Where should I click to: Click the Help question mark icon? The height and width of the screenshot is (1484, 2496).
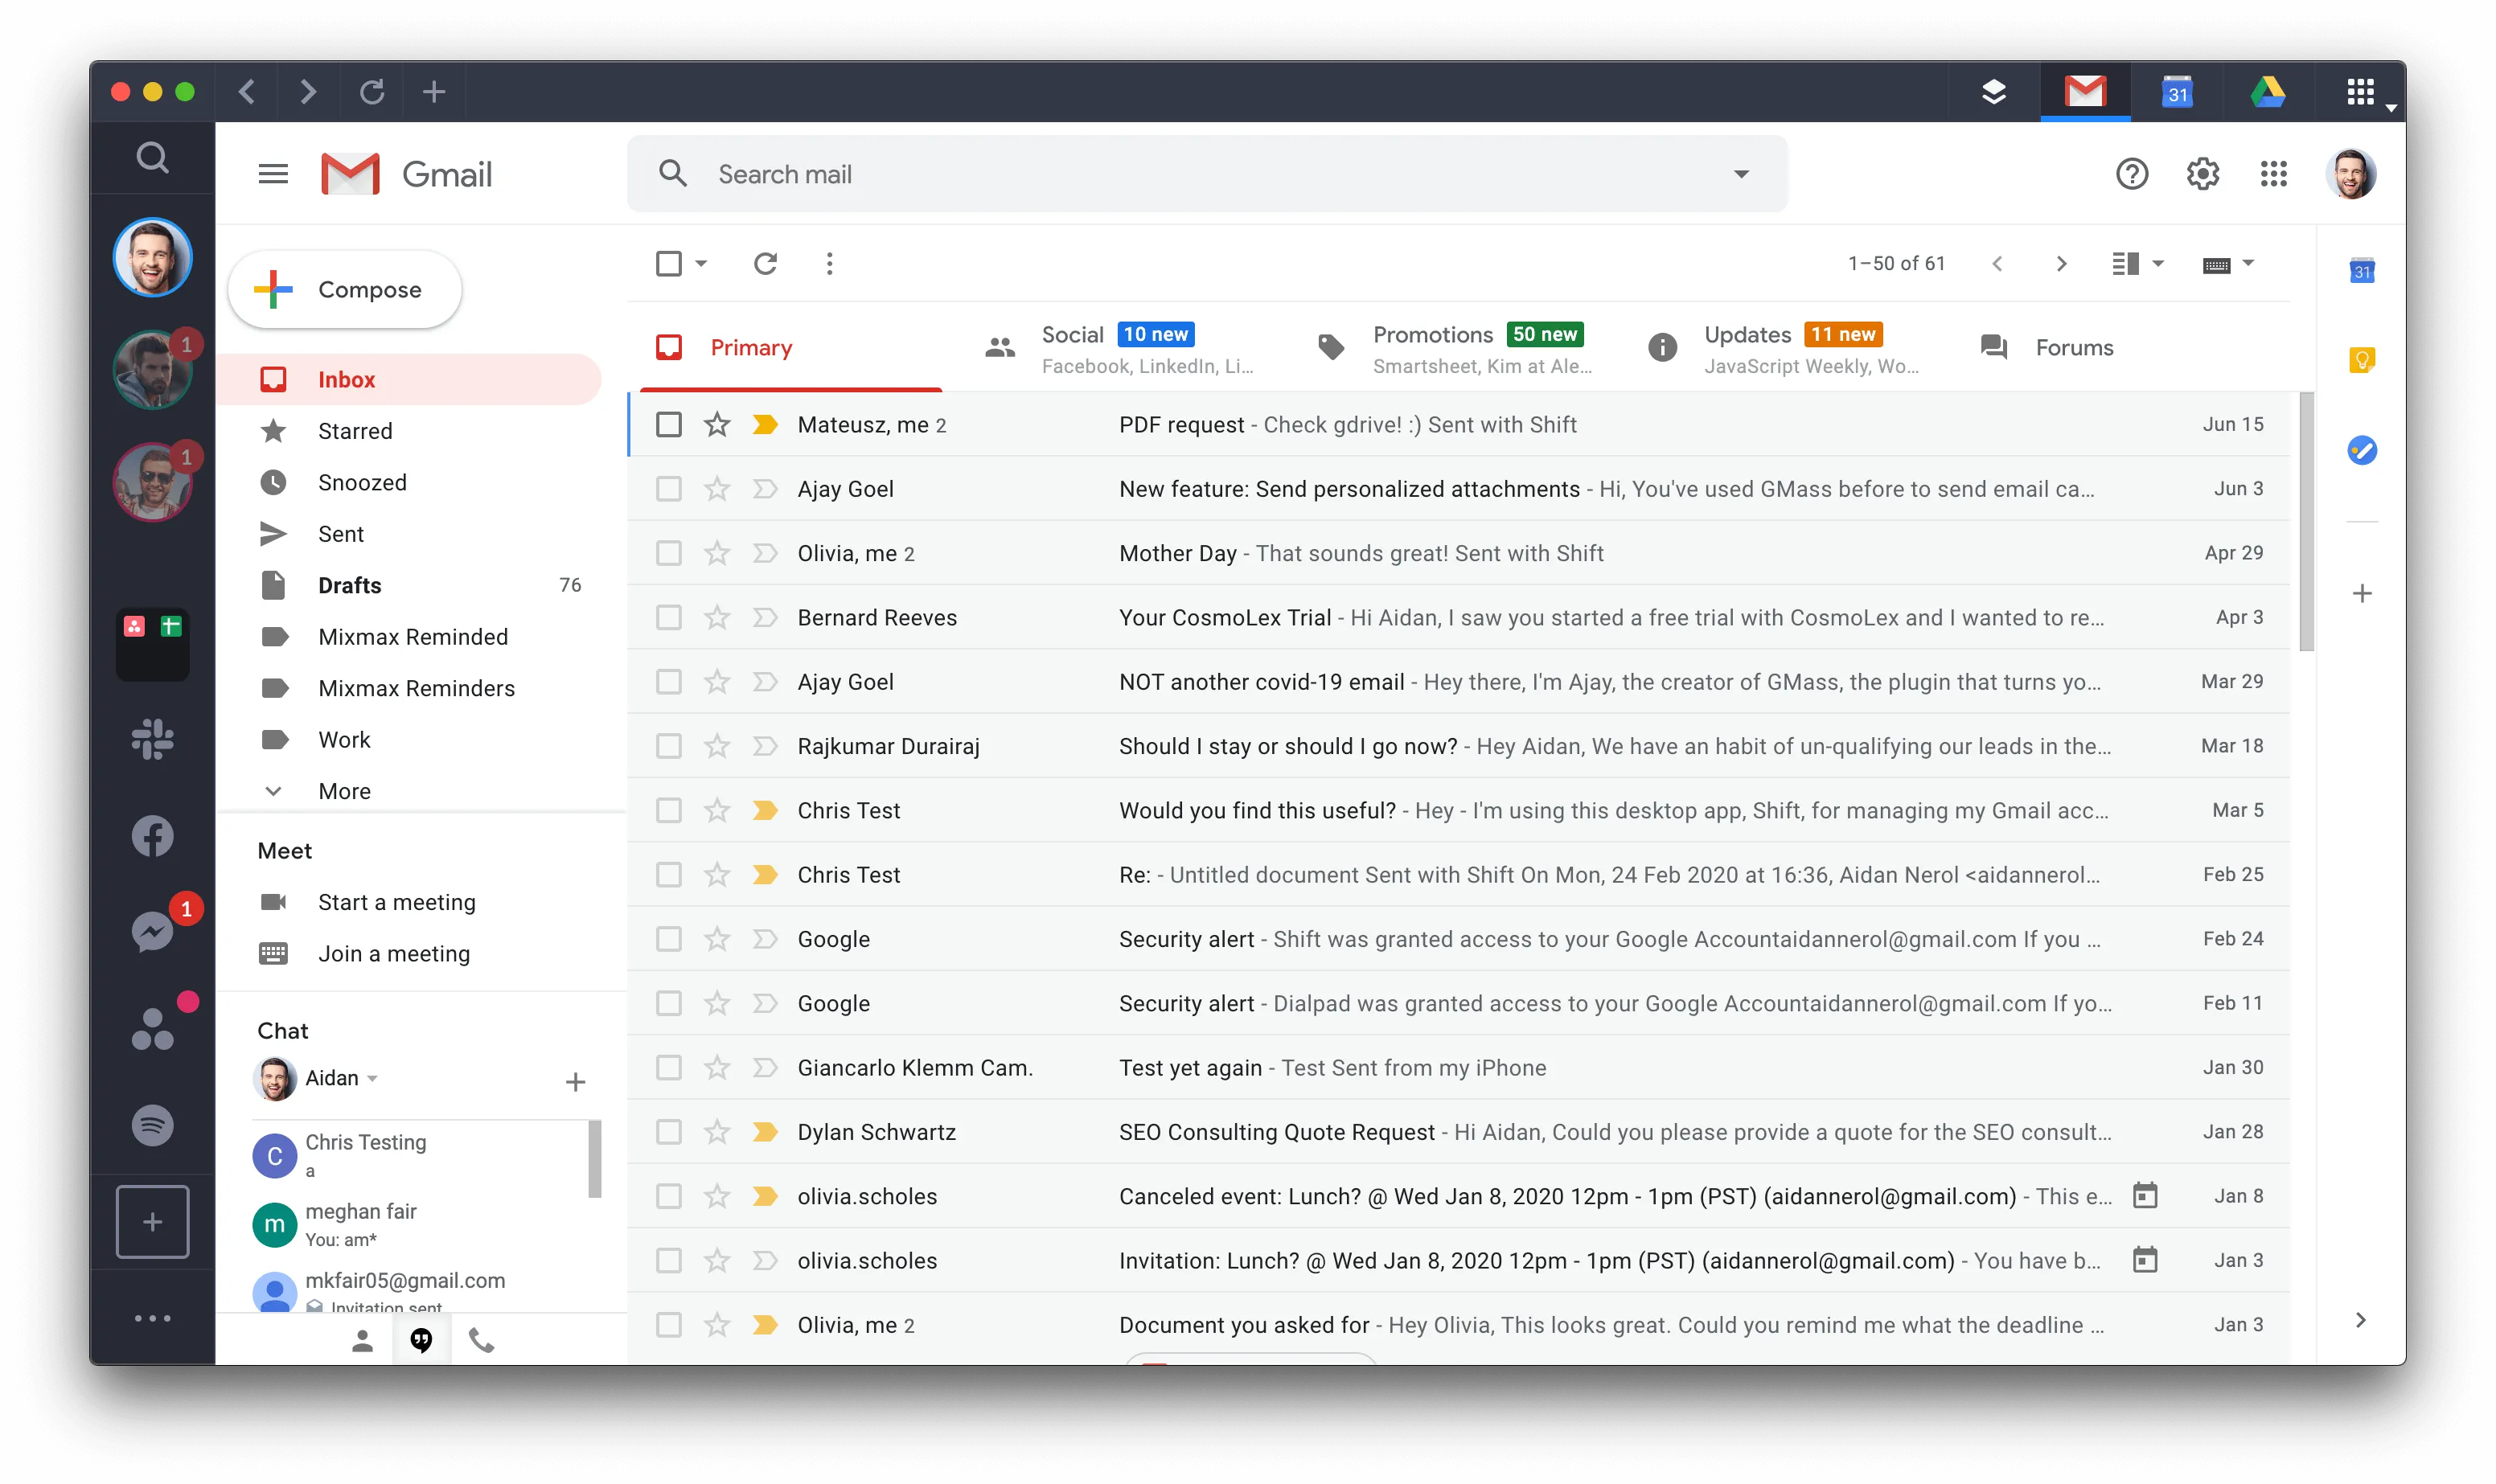pos(2132,173)
